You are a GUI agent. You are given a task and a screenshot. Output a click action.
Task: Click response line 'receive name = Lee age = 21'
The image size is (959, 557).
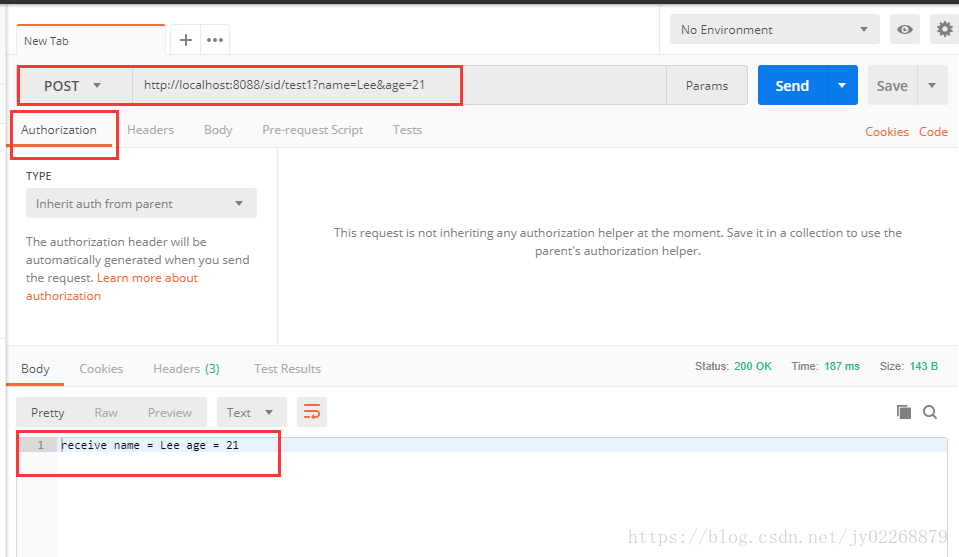(x=150, y=445)
